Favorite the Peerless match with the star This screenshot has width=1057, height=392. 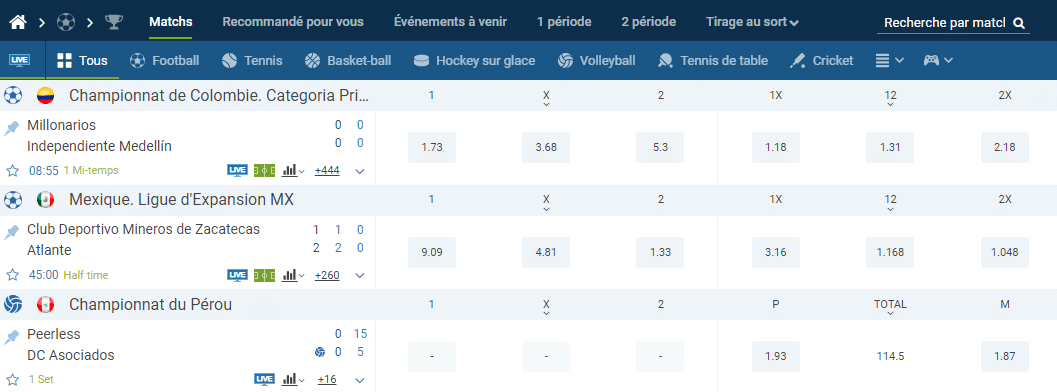[x=12, y=379]
